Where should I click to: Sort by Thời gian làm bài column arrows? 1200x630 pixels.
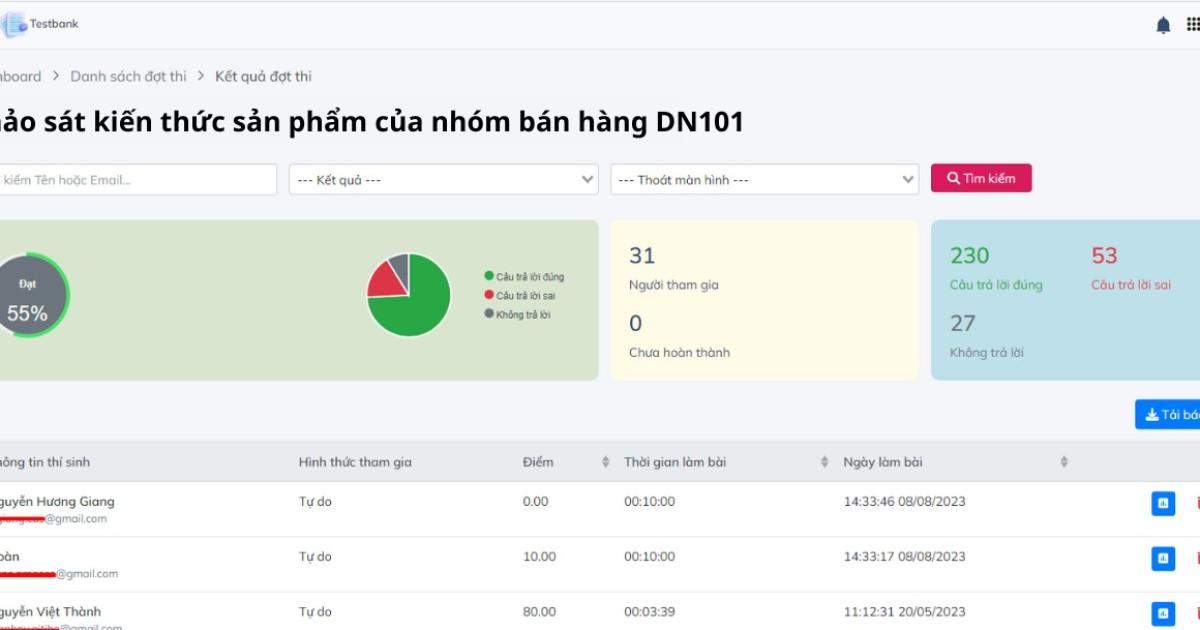825,462
